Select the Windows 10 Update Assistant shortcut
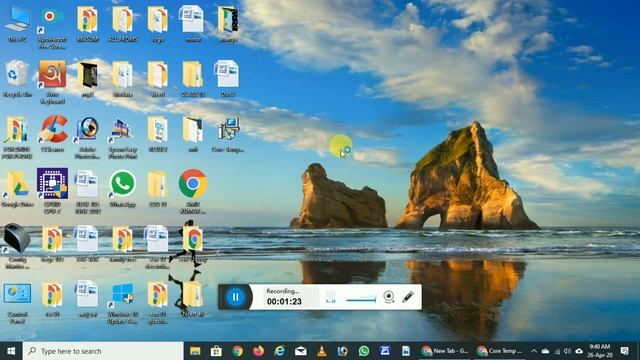Image resolution: width=640 pixels, height=360 pixels. (x=122, y=303)
